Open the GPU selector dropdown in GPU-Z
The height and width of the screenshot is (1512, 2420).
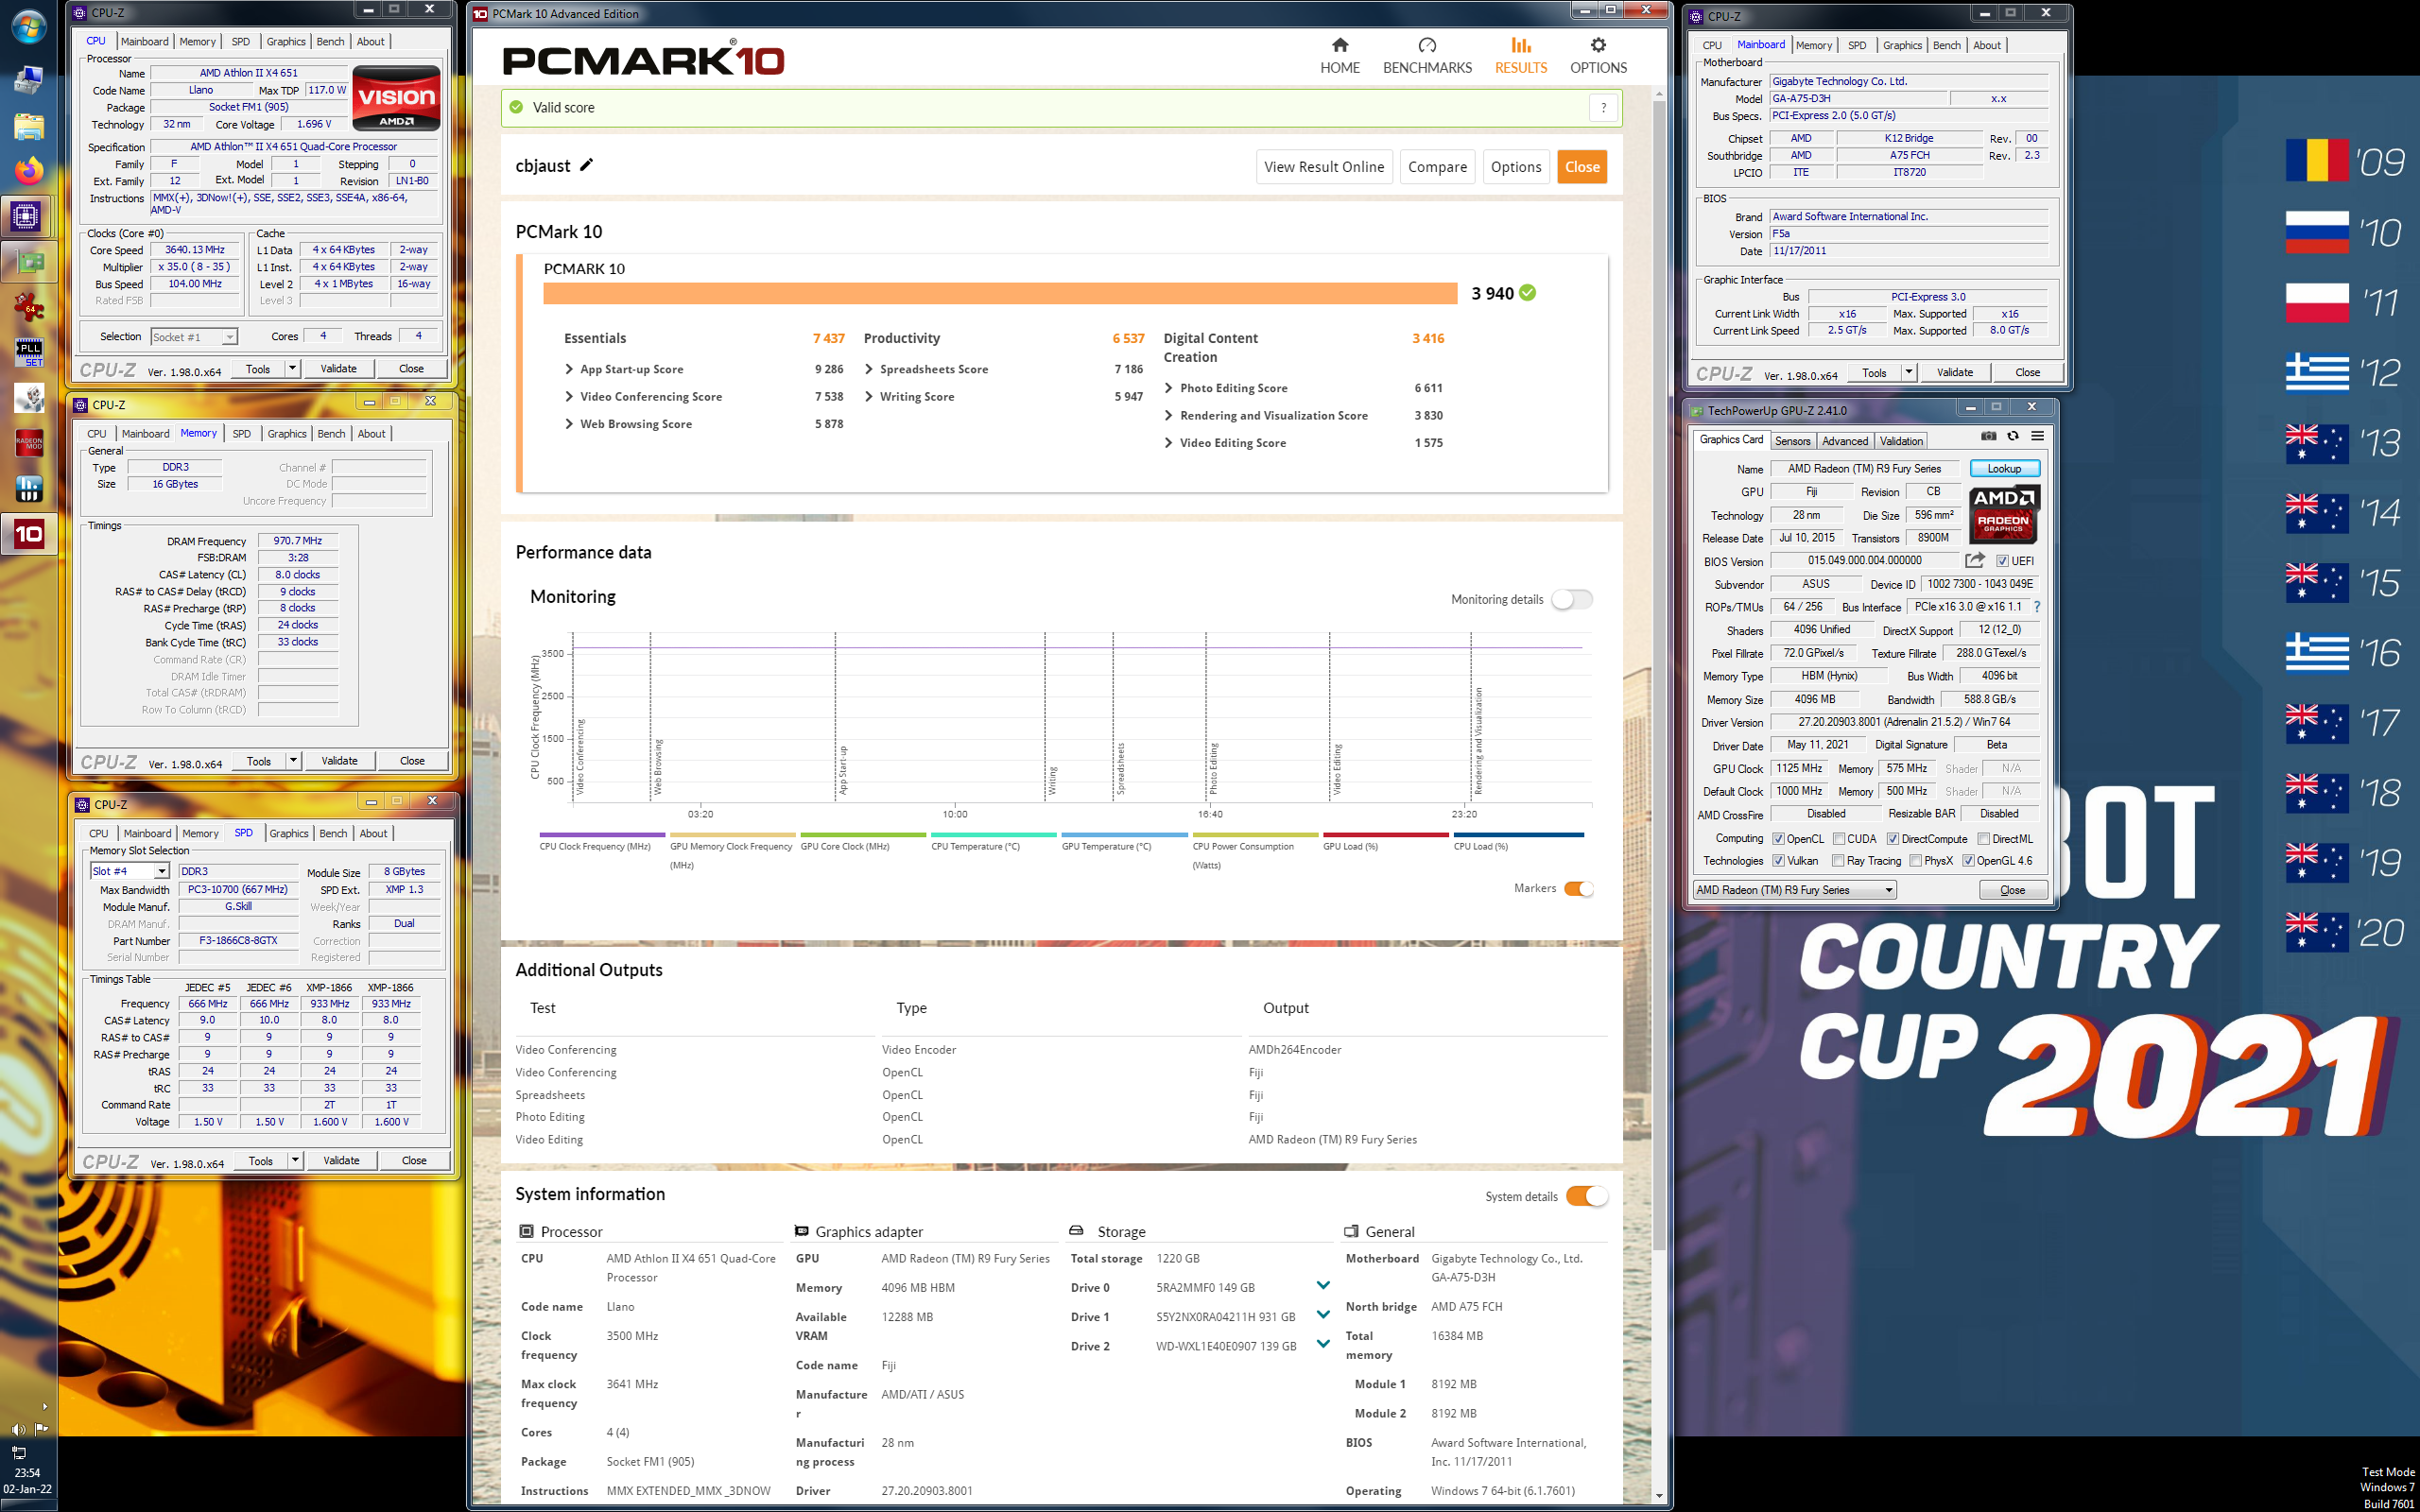1795,890
